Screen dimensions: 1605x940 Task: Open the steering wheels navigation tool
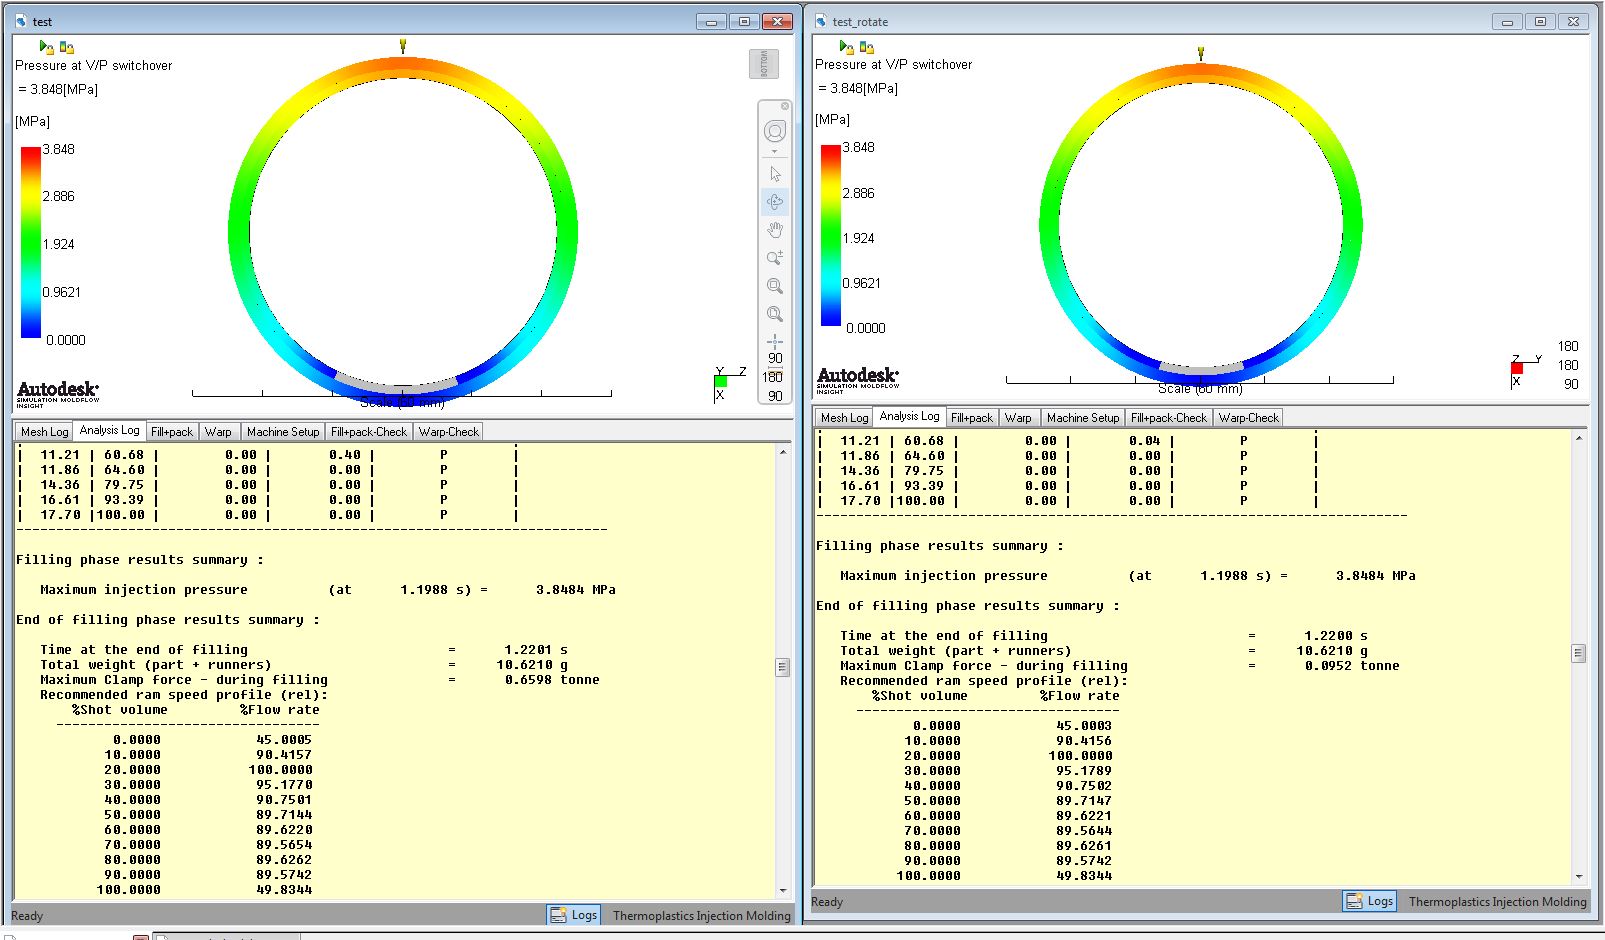[775, 131]
